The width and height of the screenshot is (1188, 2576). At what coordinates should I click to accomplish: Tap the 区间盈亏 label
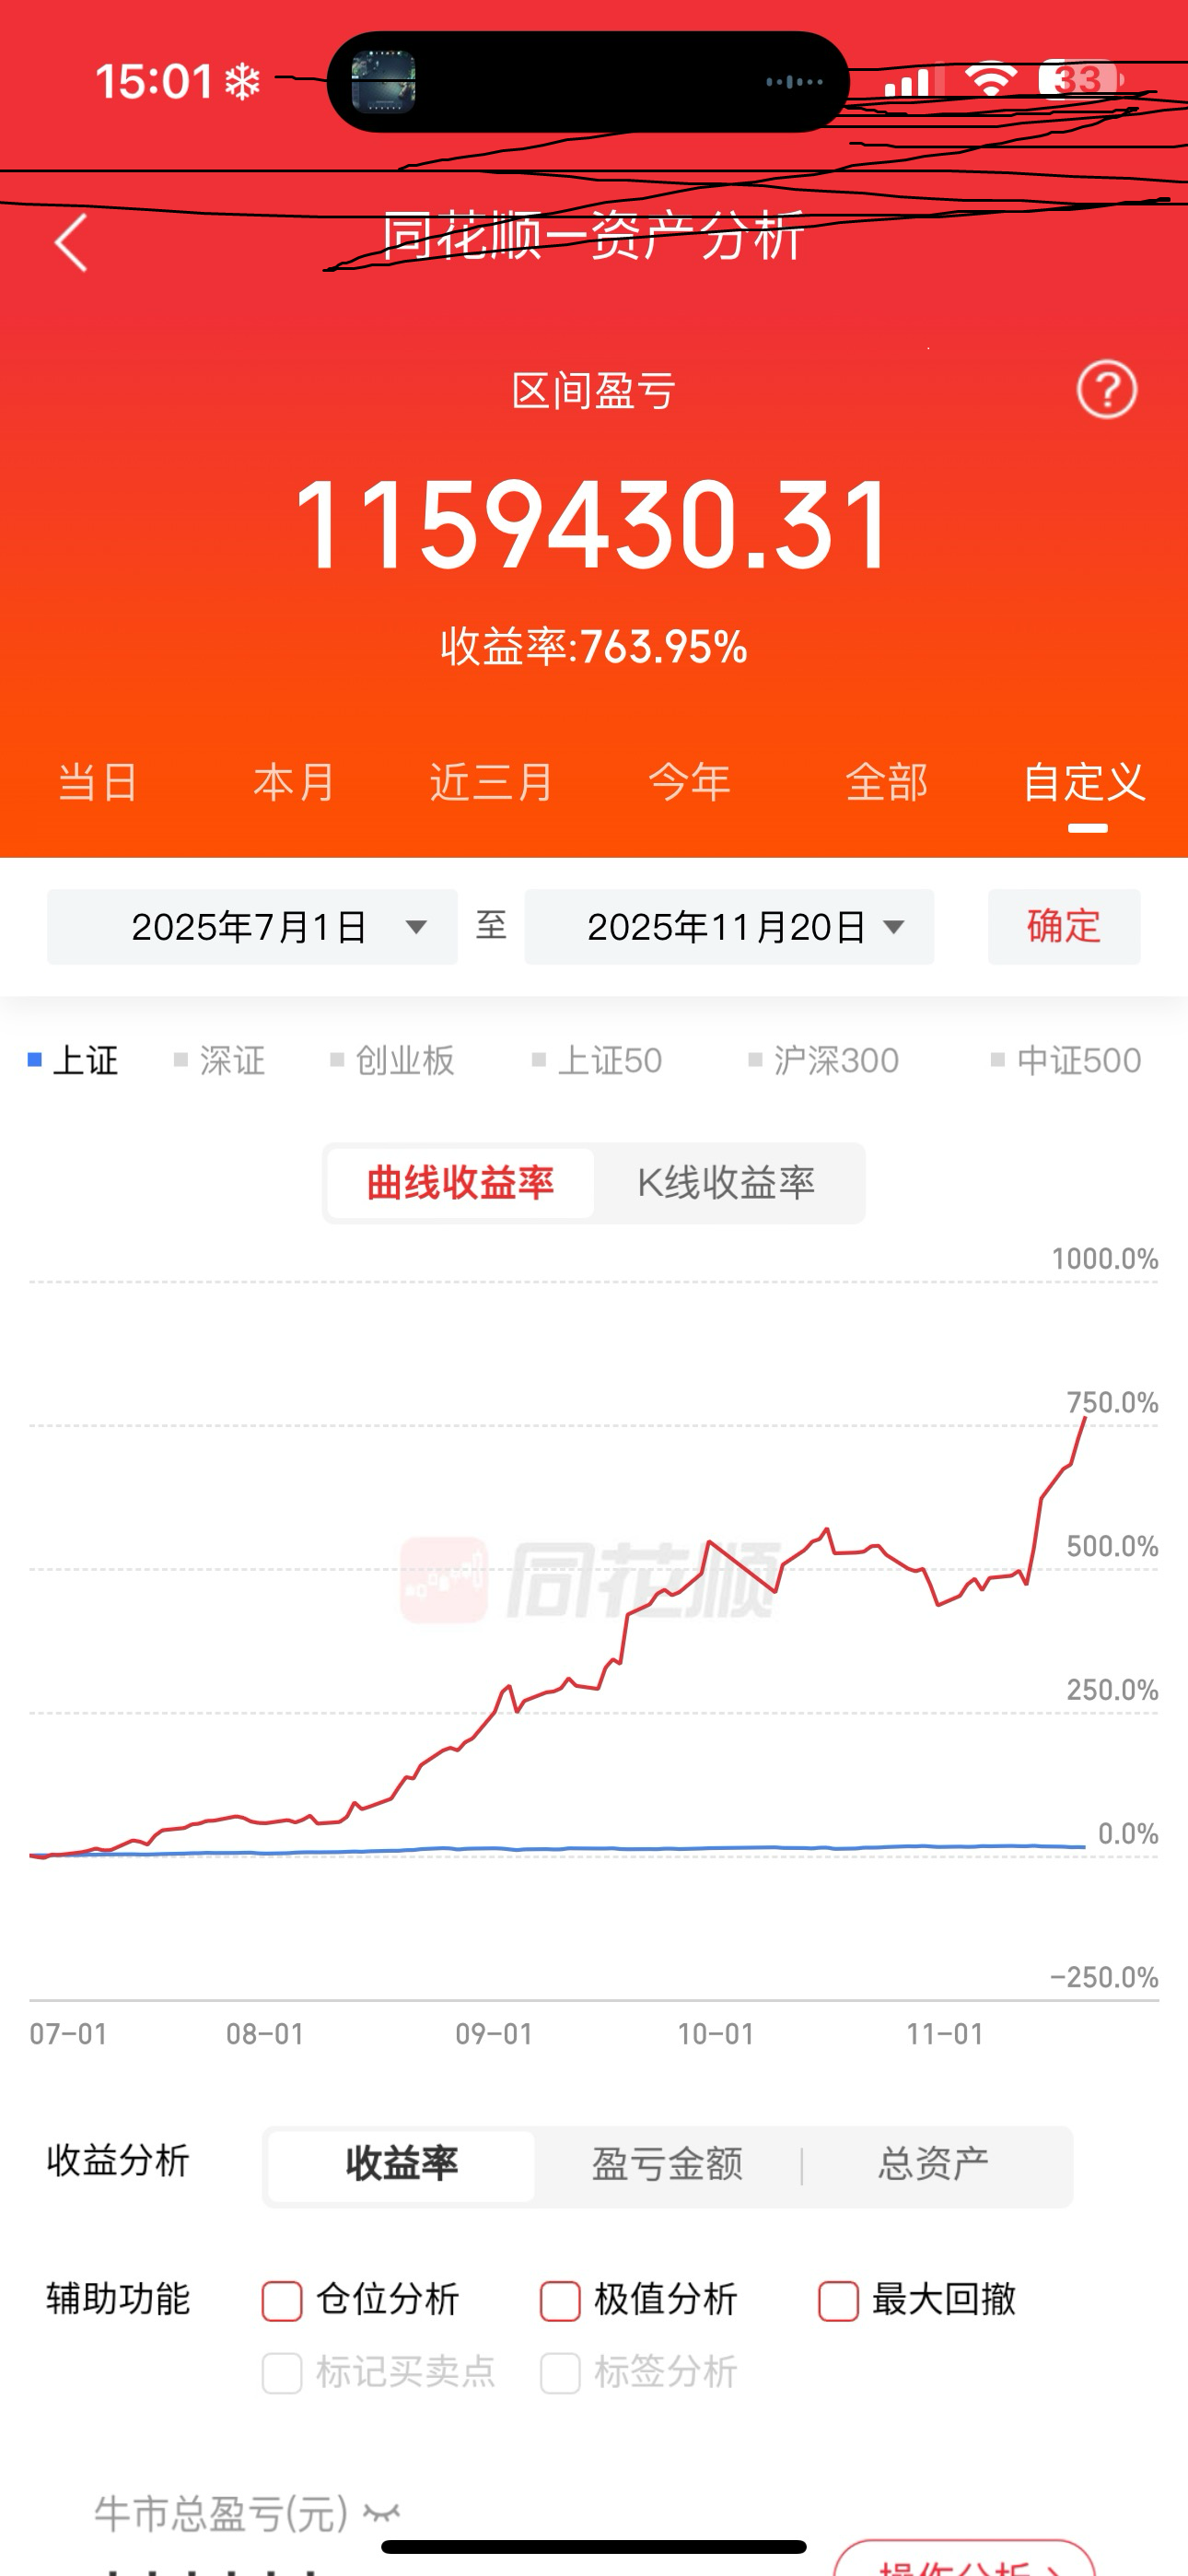(594, 391)
